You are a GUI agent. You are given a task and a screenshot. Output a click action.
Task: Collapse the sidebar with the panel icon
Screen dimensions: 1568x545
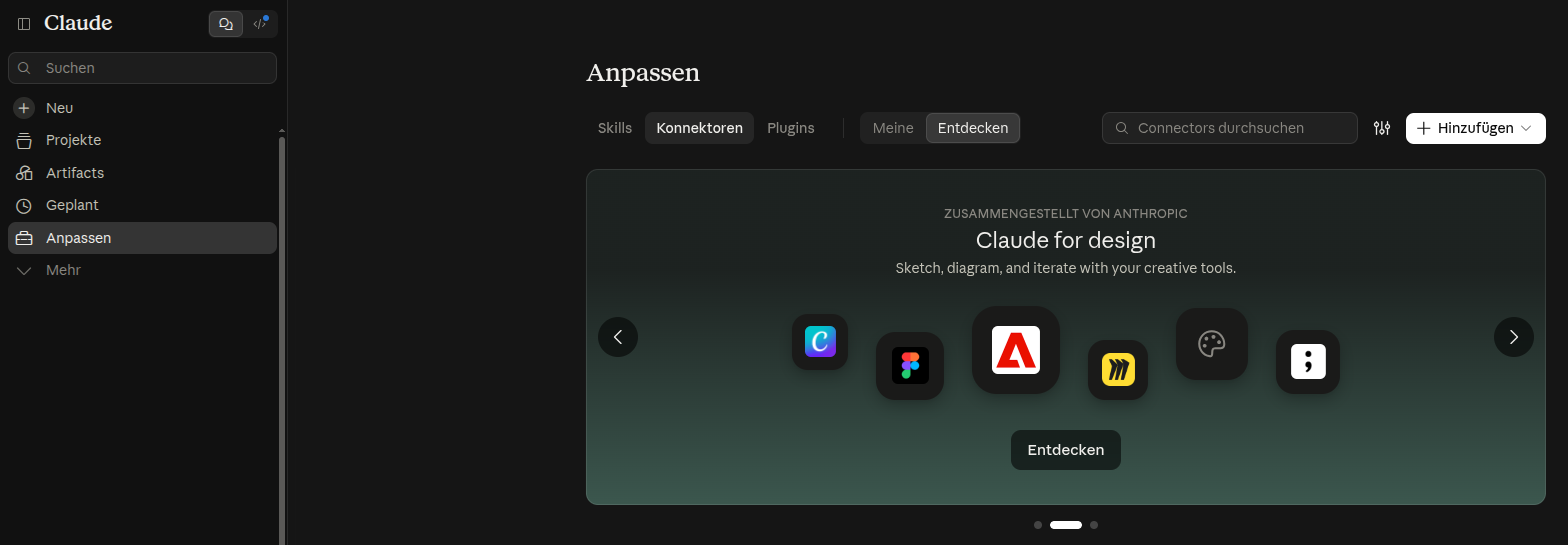(24, 24)
